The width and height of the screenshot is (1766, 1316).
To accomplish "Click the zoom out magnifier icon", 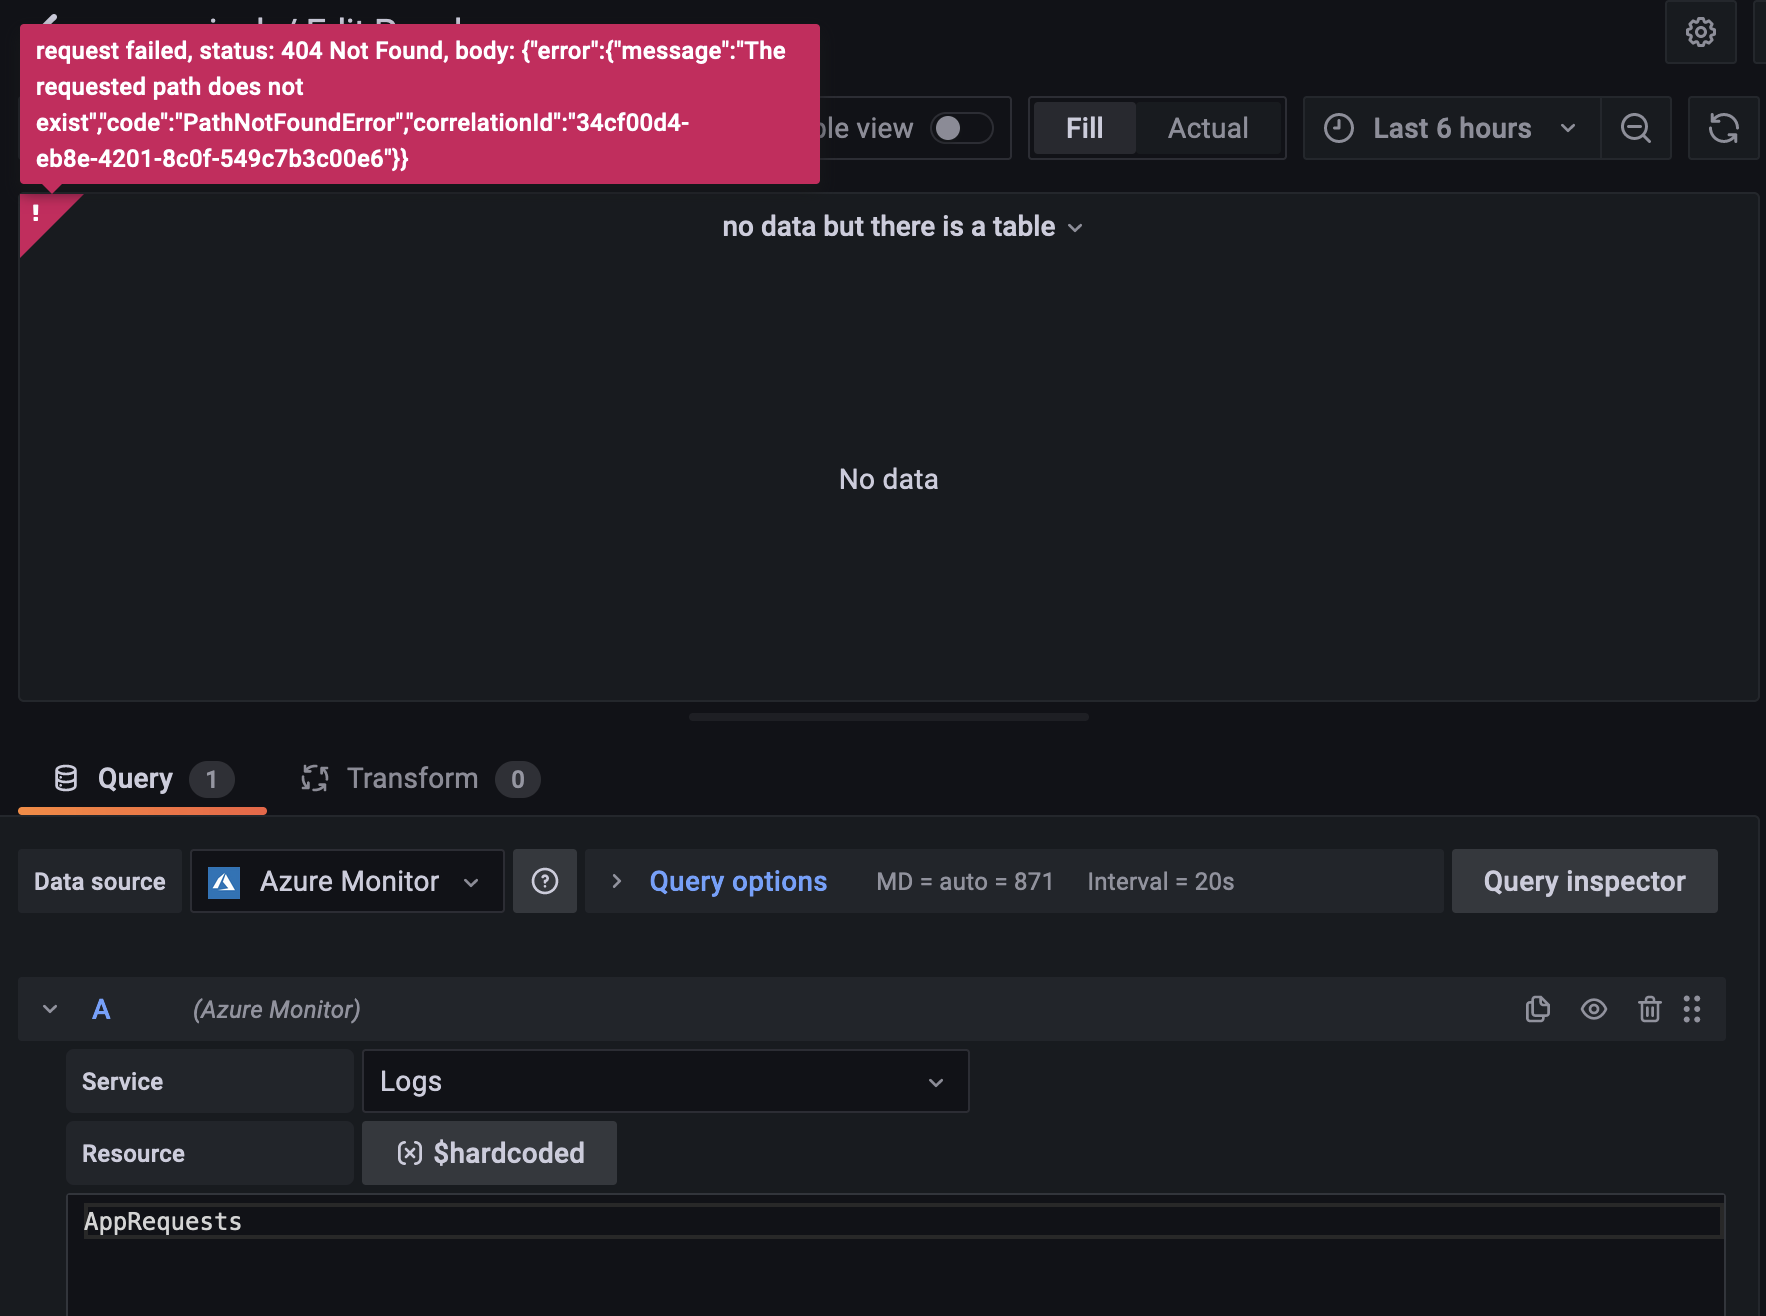I will 1636,128.
